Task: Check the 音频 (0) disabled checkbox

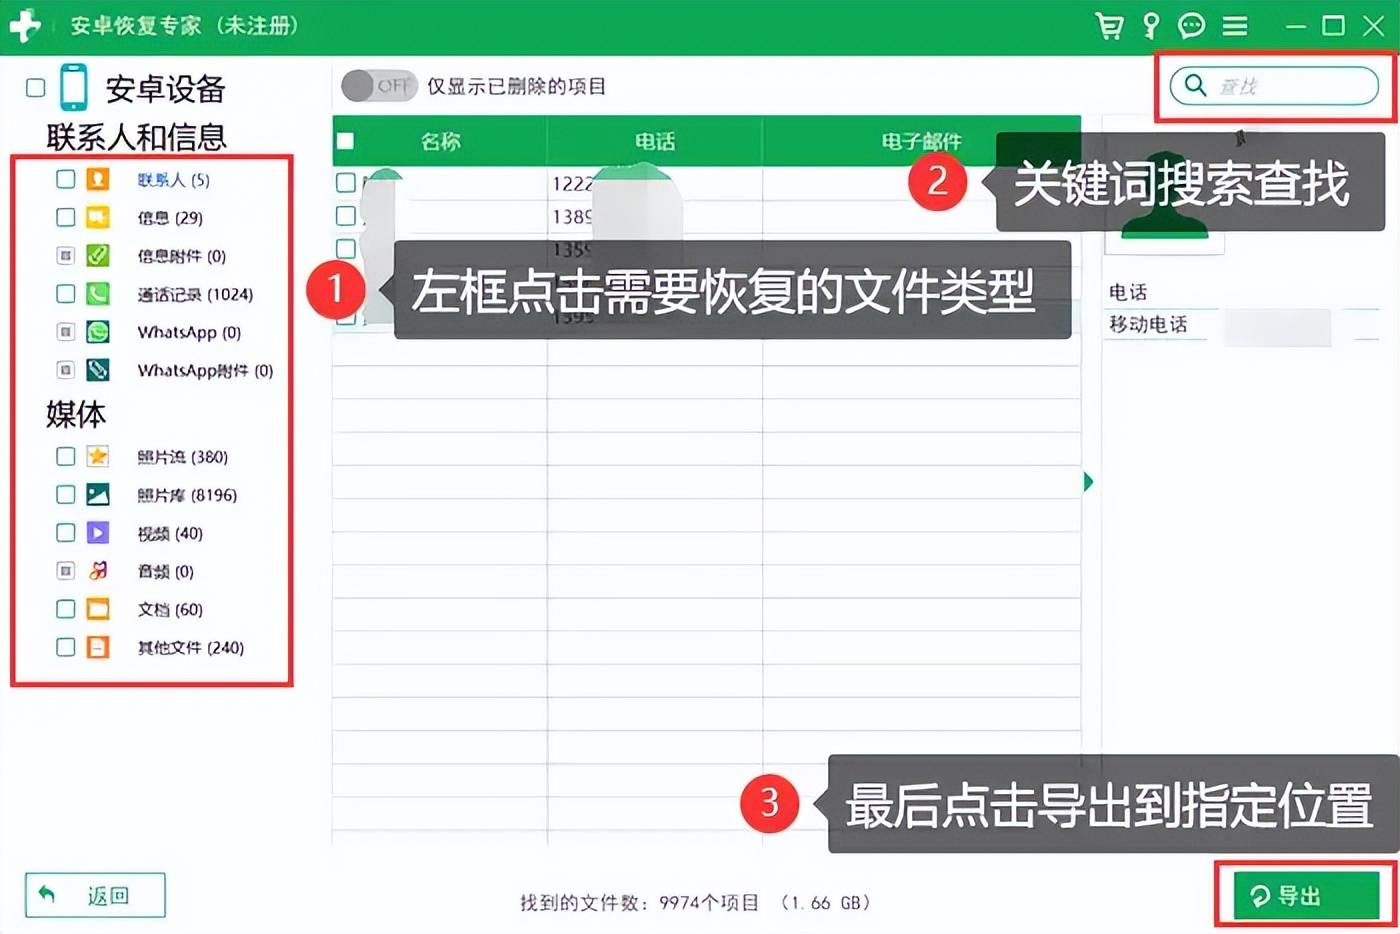Action: (x=65, y=570)
